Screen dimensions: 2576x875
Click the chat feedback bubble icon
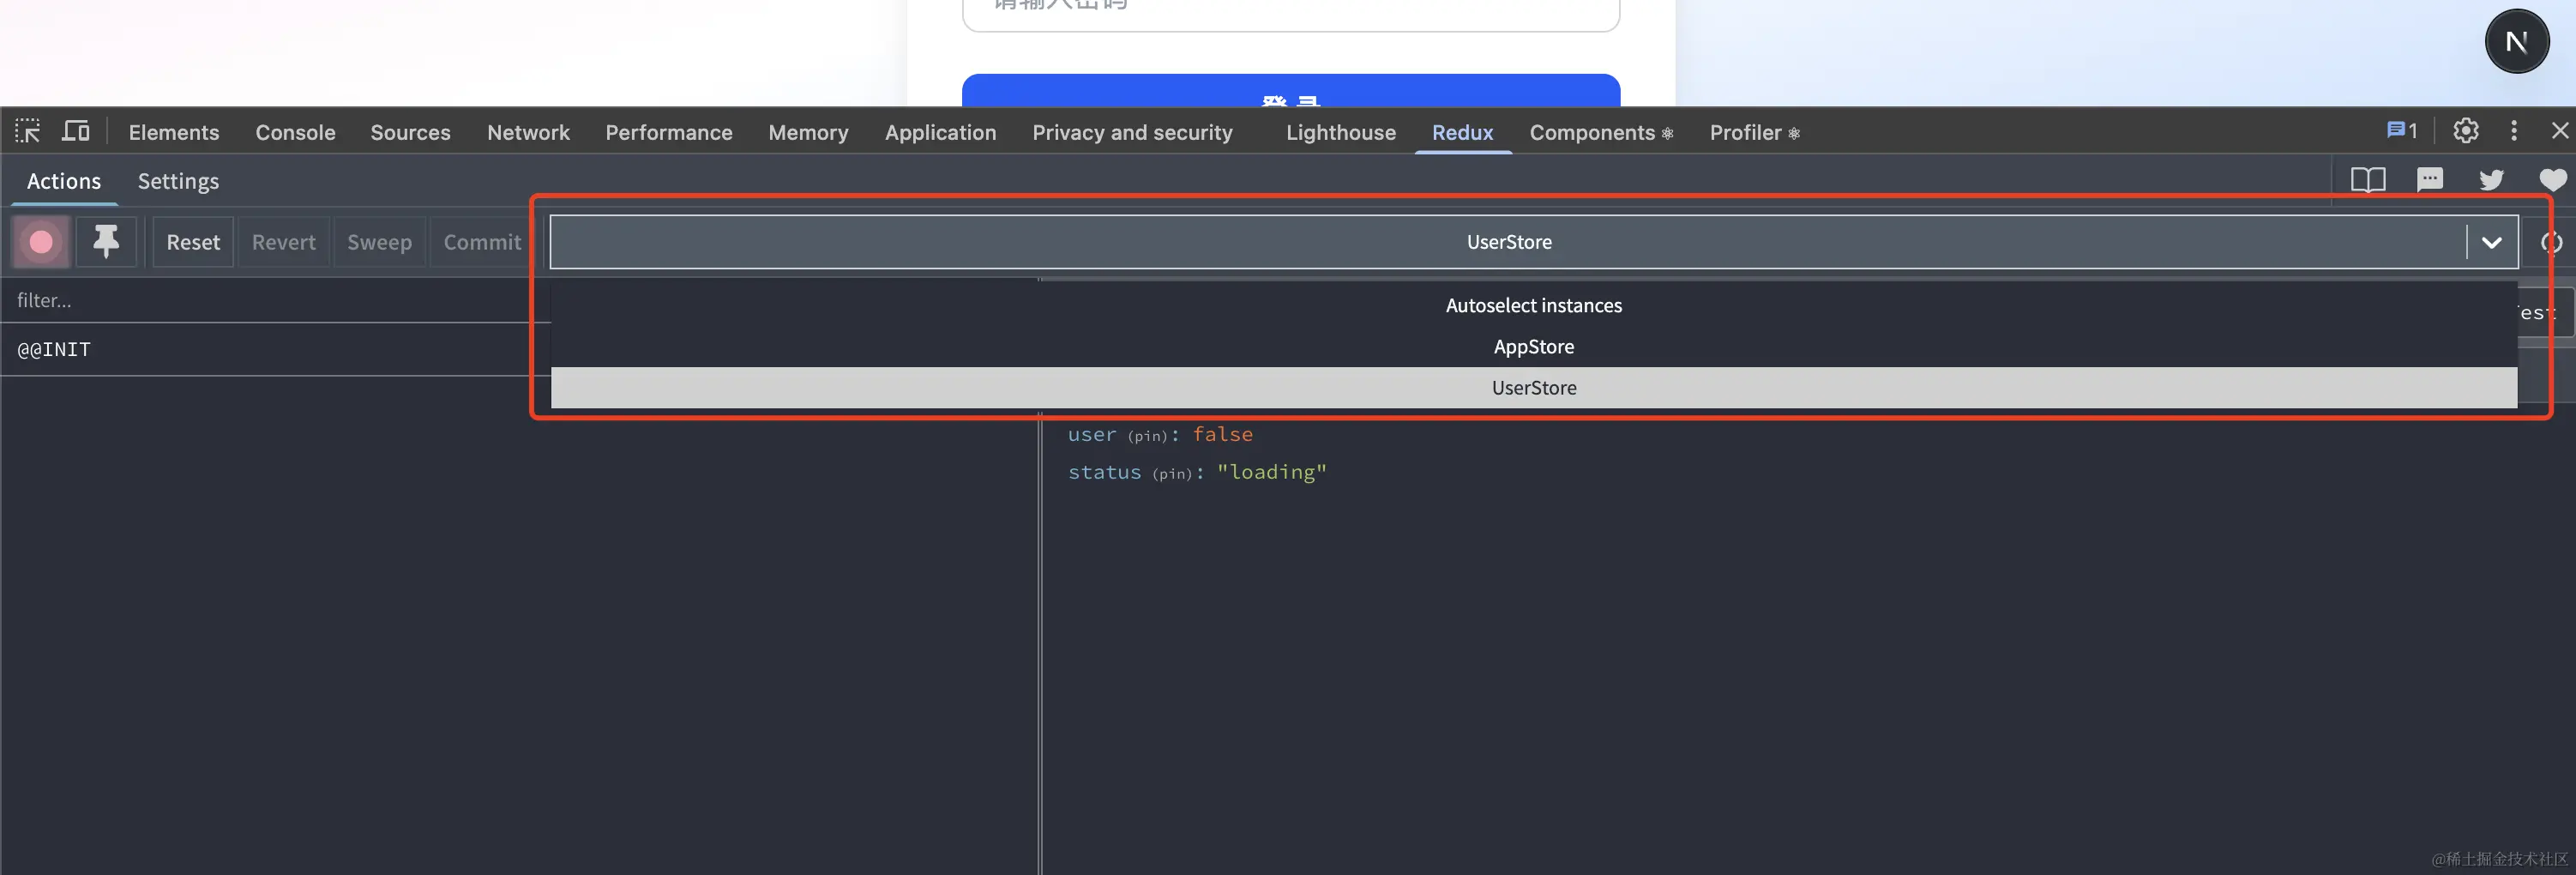(x=2429, y=180)
